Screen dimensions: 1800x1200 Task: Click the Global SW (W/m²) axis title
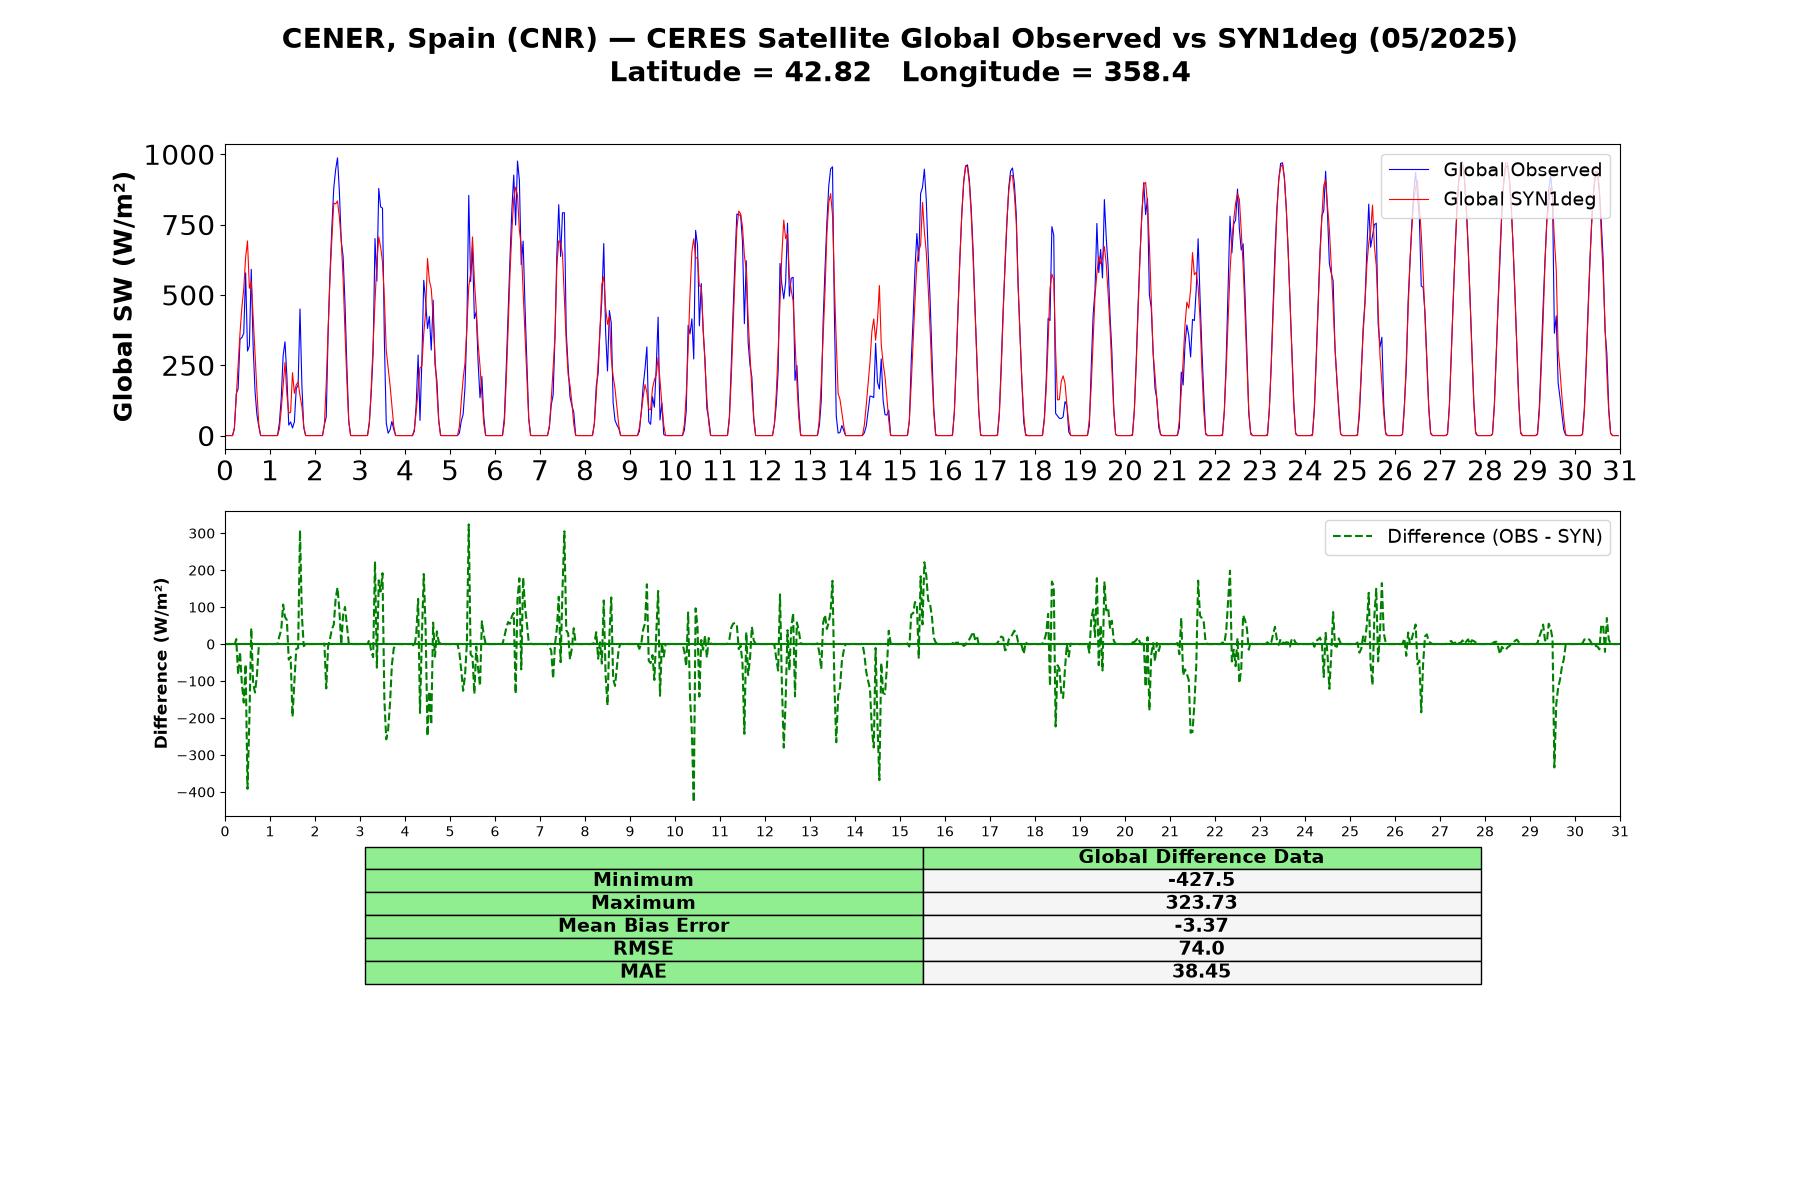[123, 296]
